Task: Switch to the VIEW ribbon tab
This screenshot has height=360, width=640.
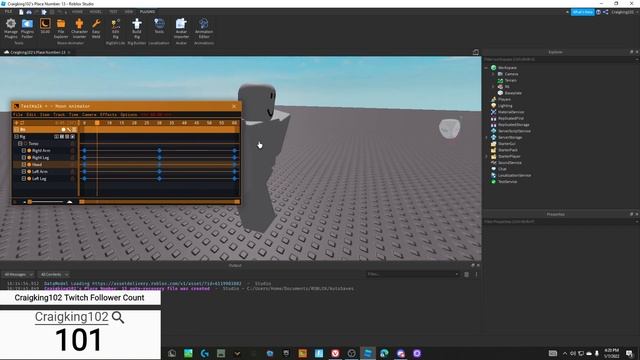Action: (129, 12)
